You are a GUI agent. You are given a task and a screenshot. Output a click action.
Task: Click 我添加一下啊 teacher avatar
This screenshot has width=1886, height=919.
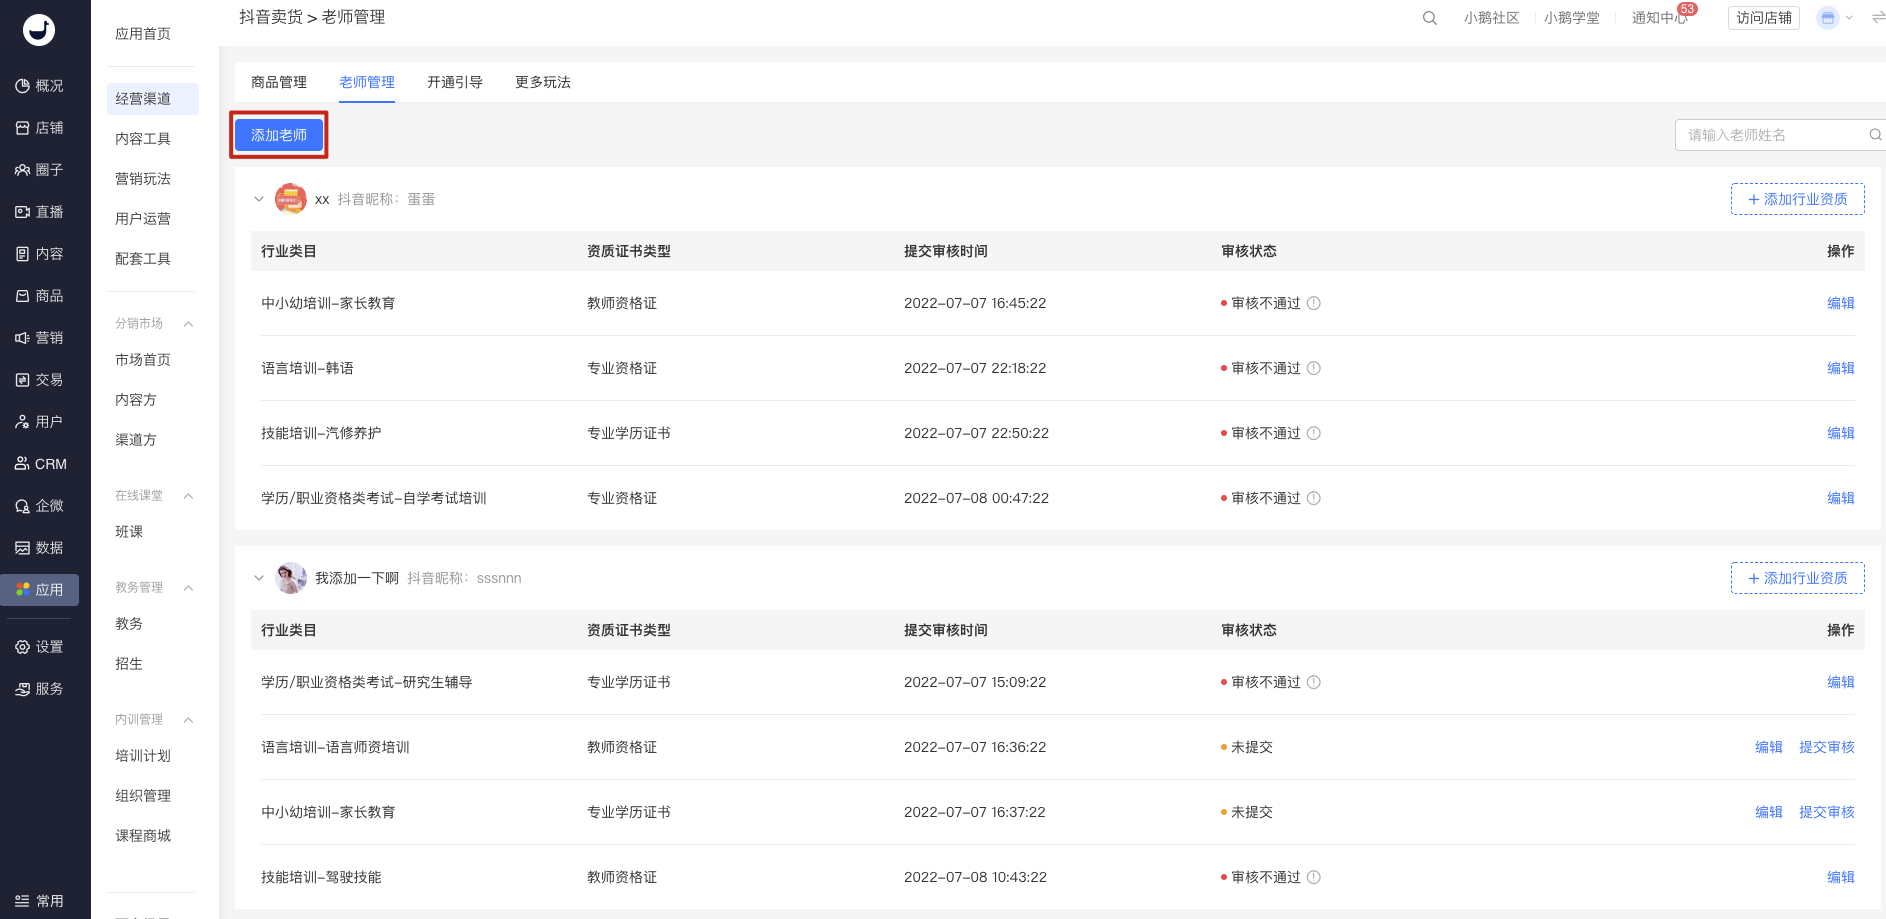point(291,578)
